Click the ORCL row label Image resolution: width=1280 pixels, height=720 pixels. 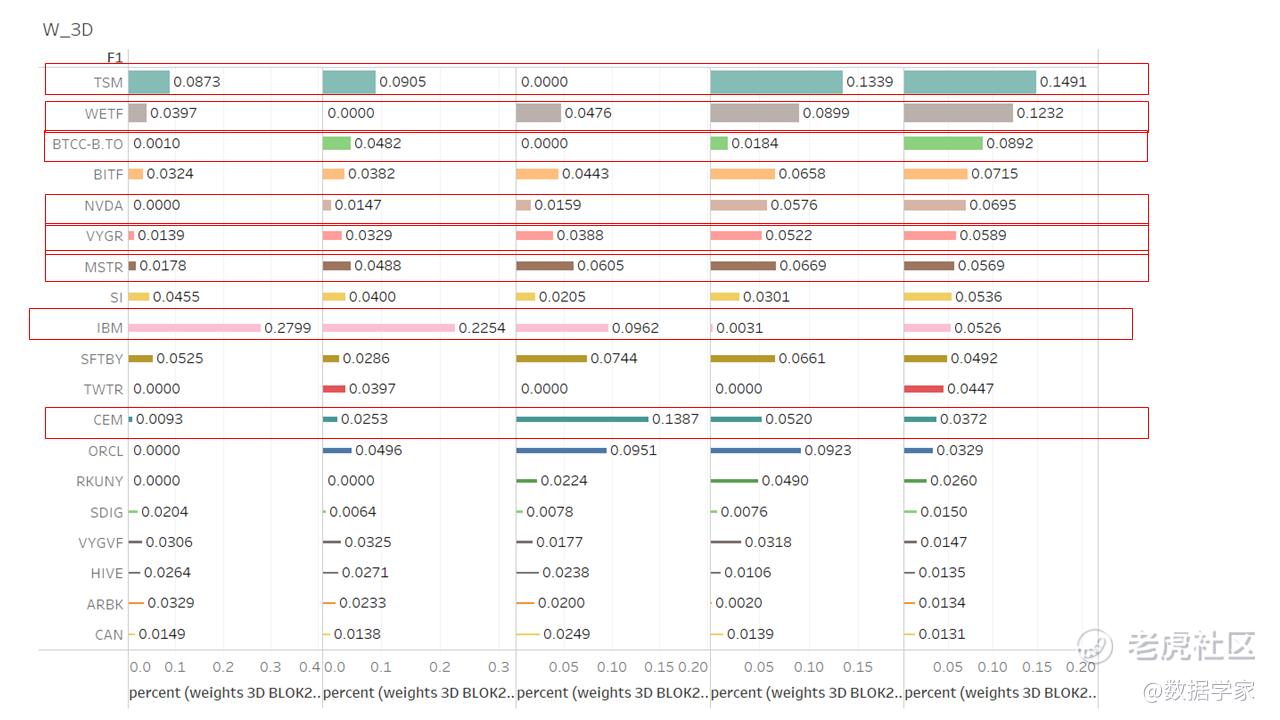106,451
